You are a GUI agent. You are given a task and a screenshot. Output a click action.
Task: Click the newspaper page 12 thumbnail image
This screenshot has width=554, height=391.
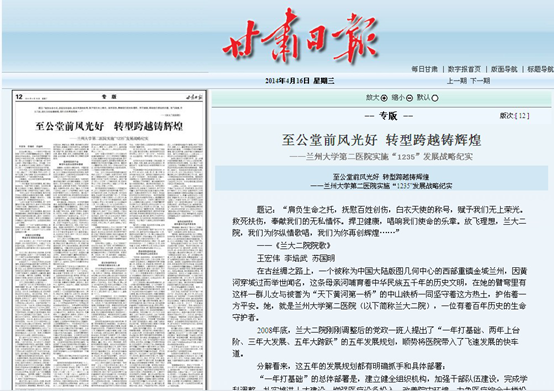pos(109,239)
